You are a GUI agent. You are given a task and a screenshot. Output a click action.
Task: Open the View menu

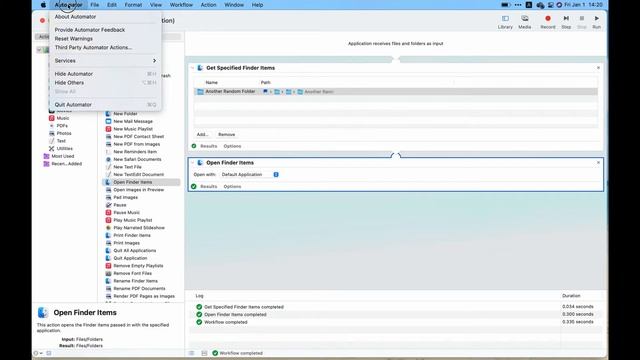[x=156, y=5]
